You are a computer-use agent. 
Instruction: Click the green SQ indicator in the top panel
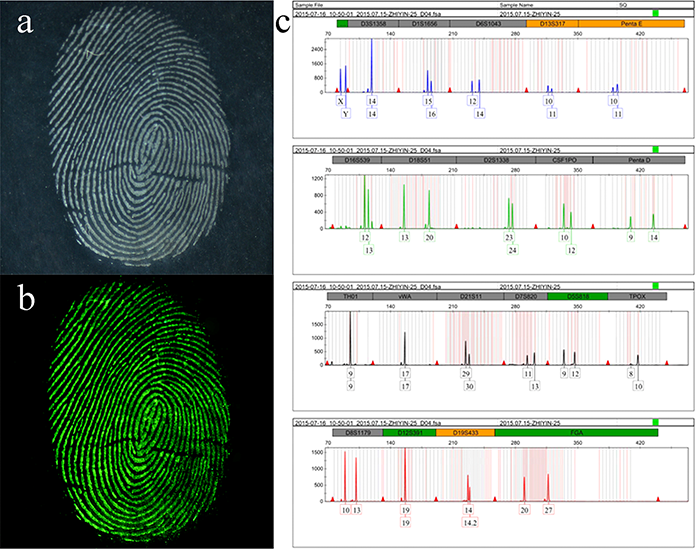click(655, 13)
